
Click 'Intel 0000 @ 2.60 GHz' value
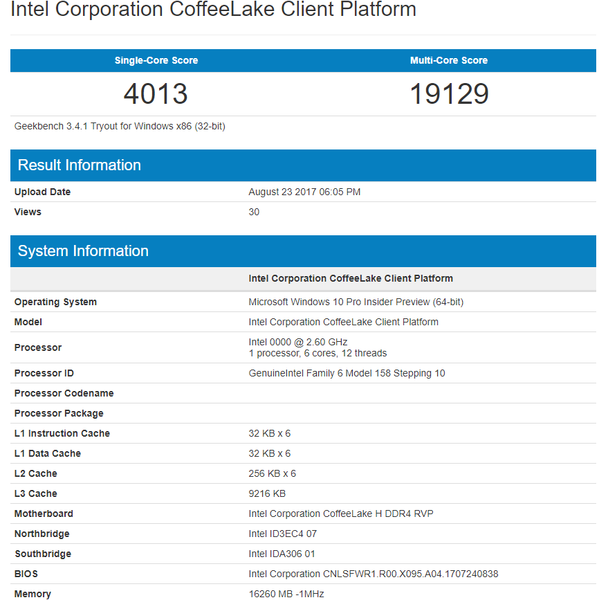point(298,342)
